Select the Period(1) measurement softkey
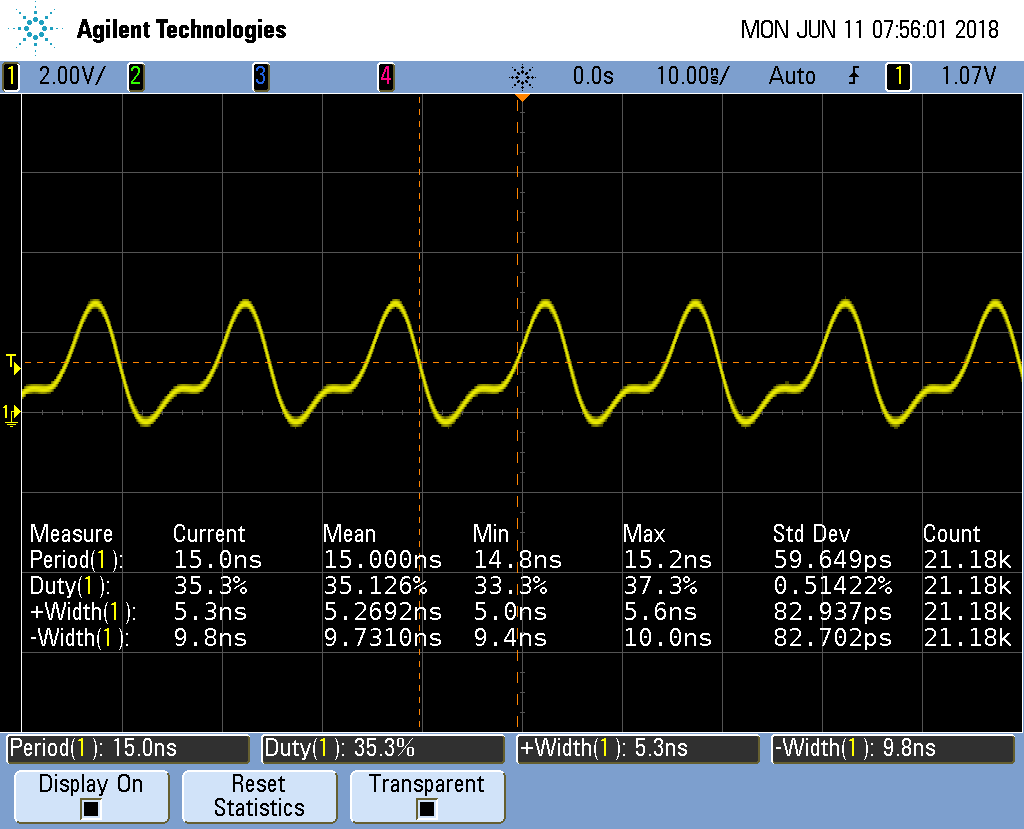Image resolution: width=1024 pixels, height=829 pixels. tap(125, 748)
